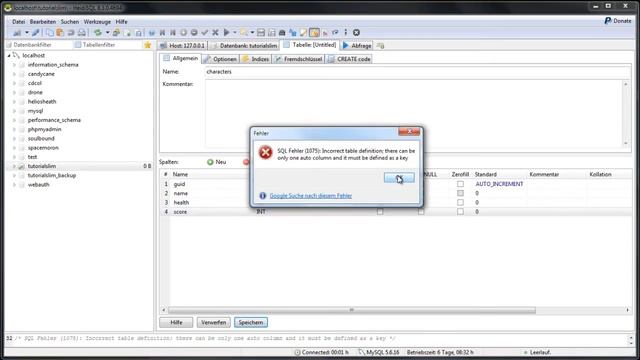640x360 pixels.
Task: Click the print toolbar icon
Action: tap(82, 33)
